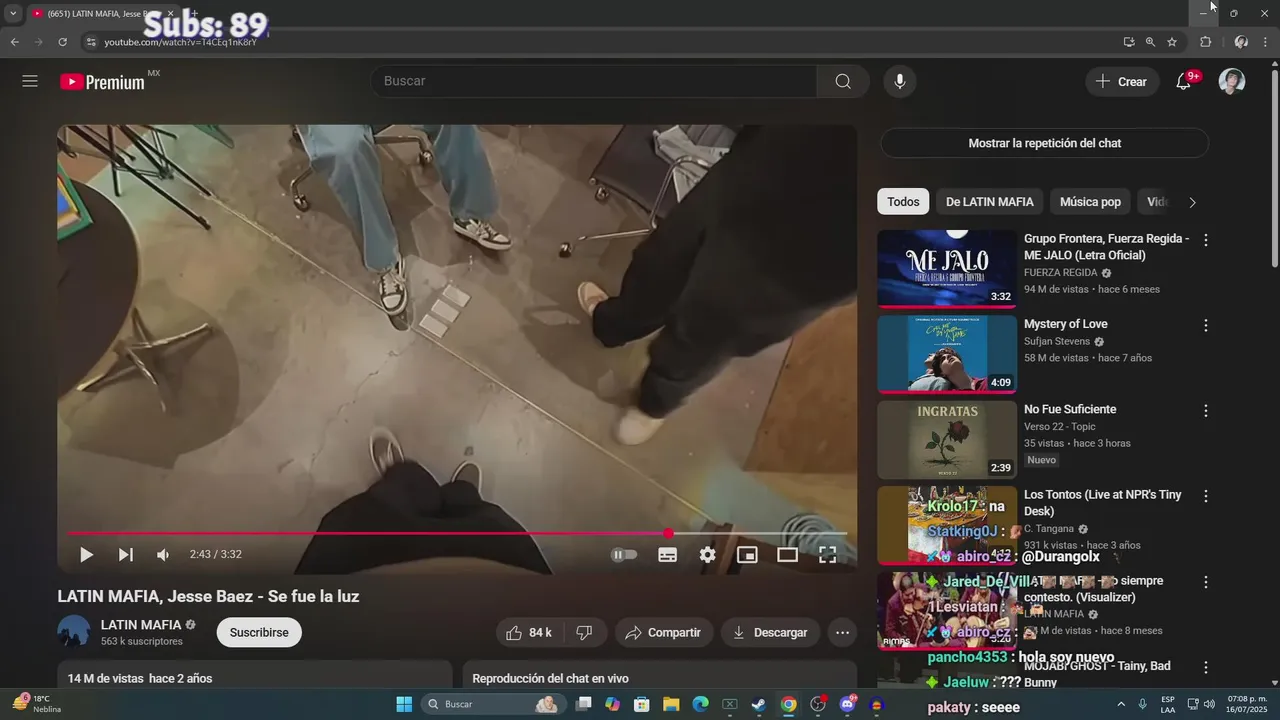Screen dimensions: 1280x720
Task: Click the magnifier search button beside Buscar
Action: coord(843,81)
